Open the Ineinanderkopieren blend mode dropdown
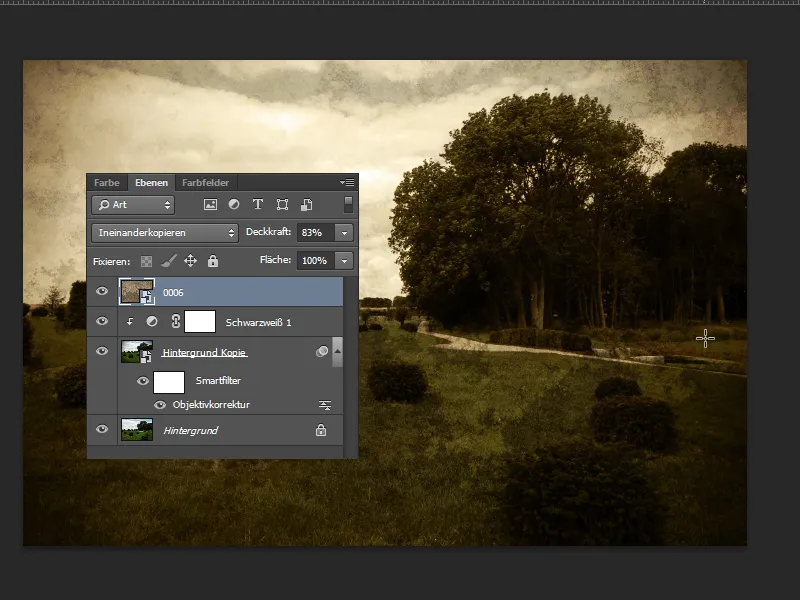This screenshot has height=600, width=800. pyautogui.click(x=165, y=233)
